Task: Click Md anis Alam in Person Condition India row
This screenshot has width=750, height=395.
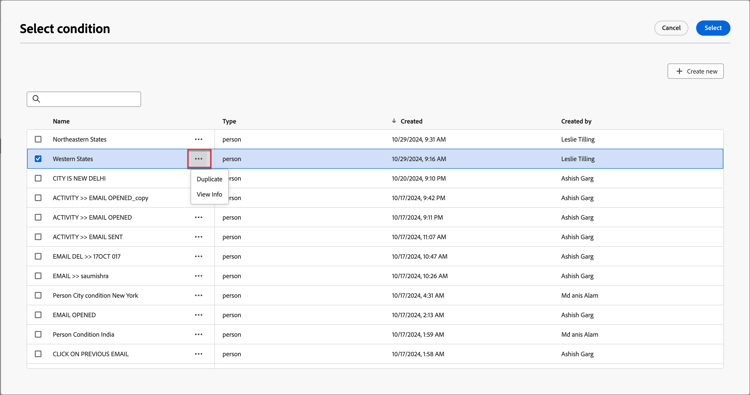Action: tap(580, 335)
